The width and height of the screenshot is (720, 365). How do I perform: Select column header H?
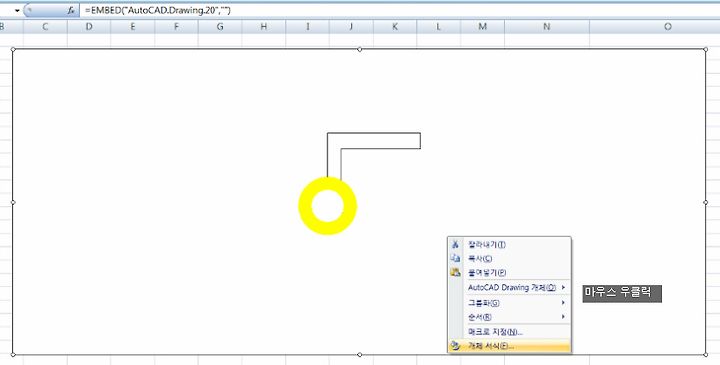coord(264,27)
